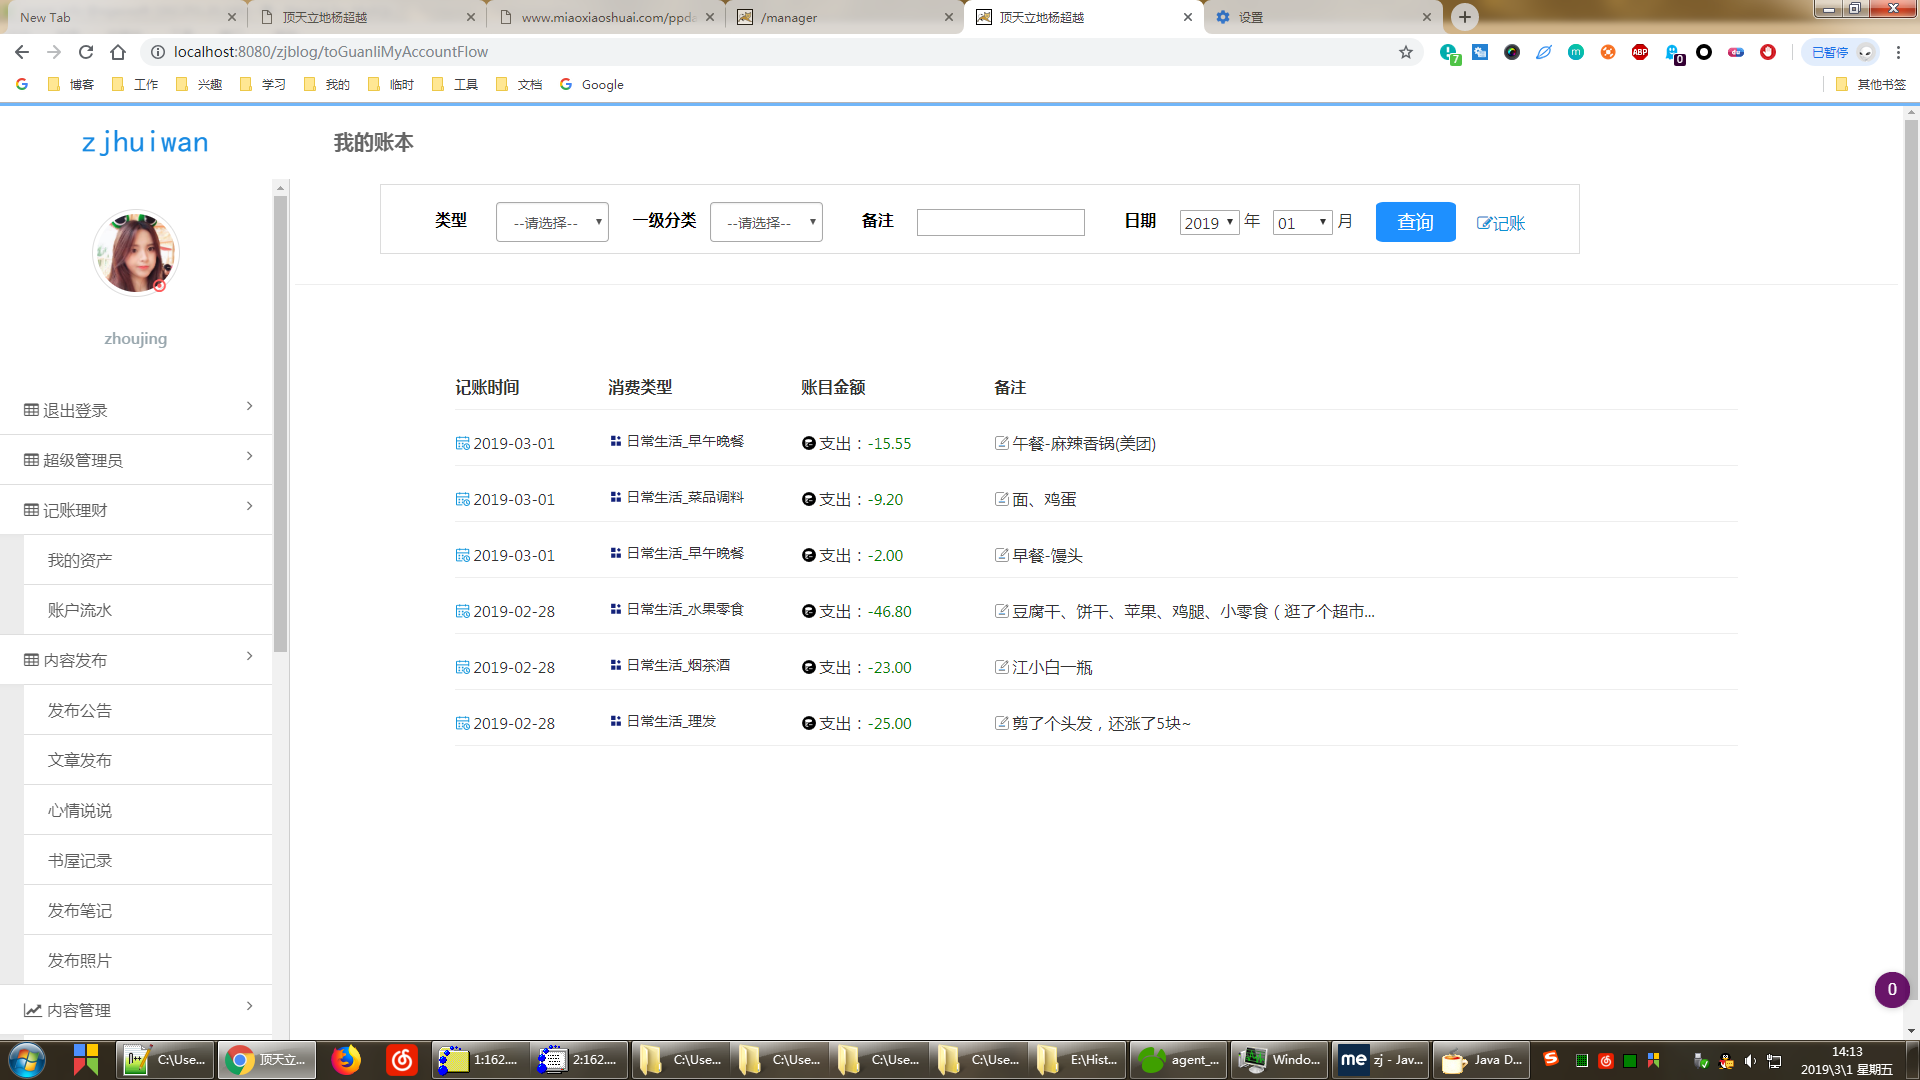Image resolution: width=1920 pixels, height=1080 pixels.
Task: Open the month dropdown showing 01
Action: [1302, 222]
